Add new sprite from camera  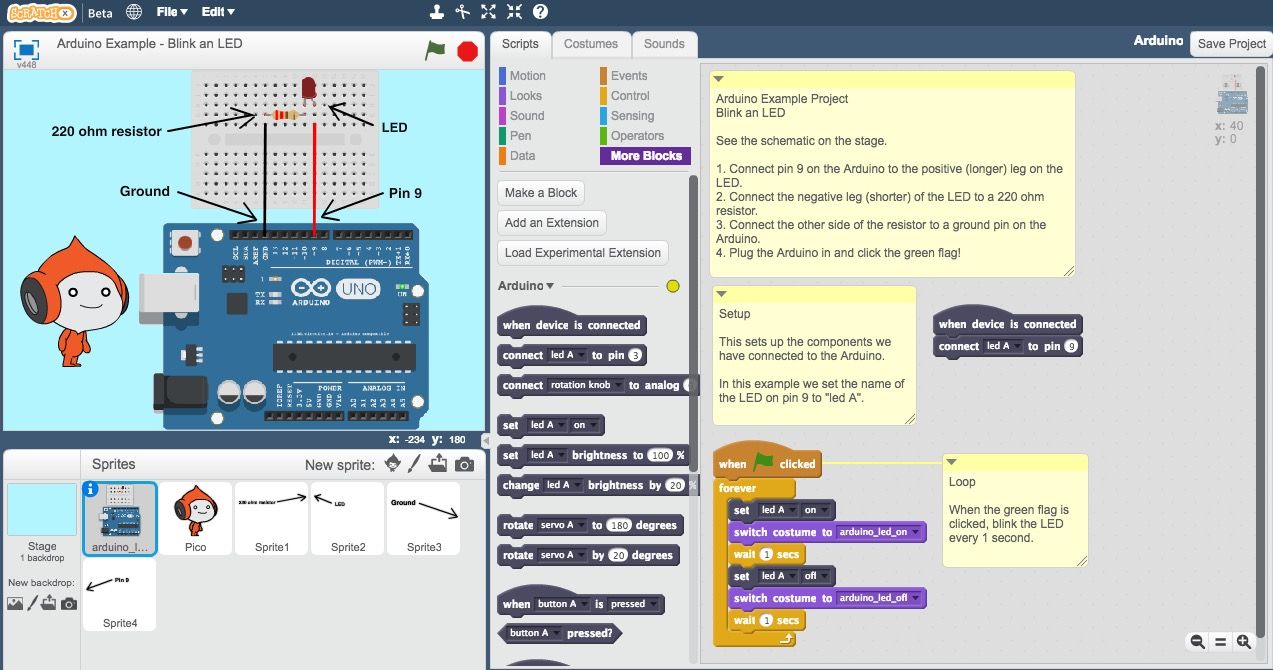(464, 464)
